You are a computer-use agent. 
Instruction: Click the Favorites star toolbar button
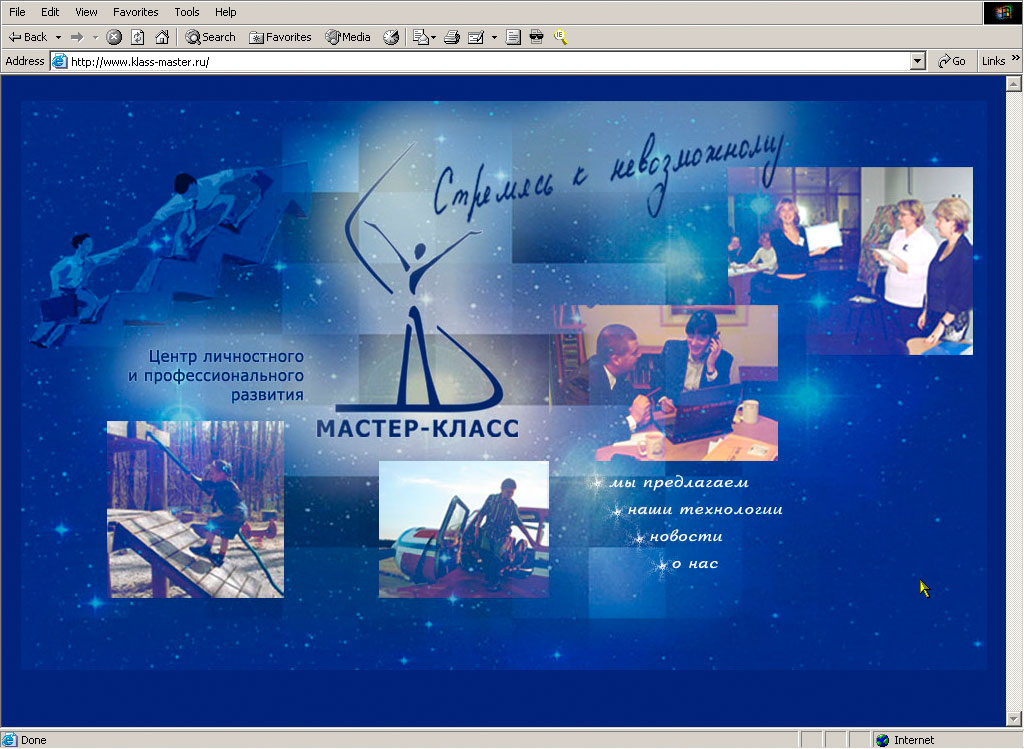pos(280,37)
